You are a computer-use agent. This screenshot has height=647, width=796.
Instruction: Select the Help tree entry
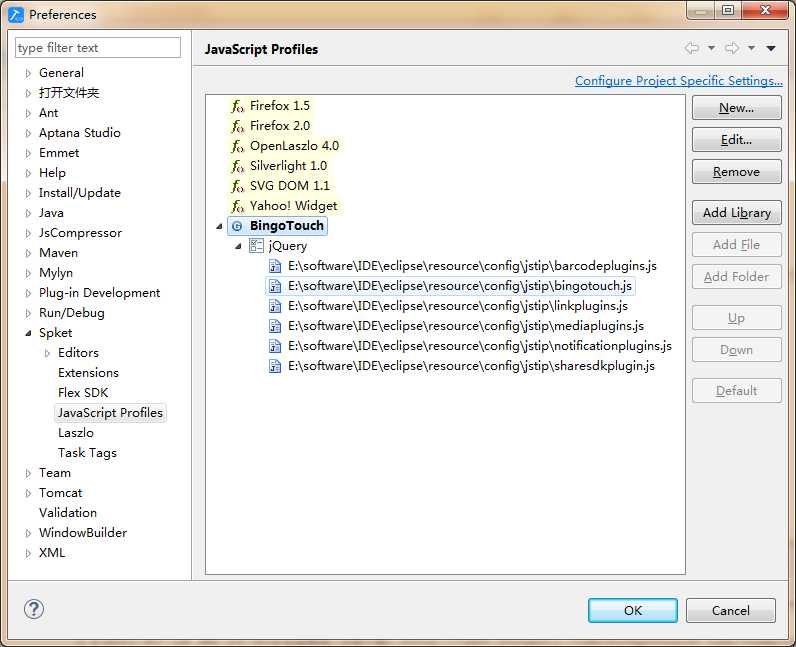[52, 173]
